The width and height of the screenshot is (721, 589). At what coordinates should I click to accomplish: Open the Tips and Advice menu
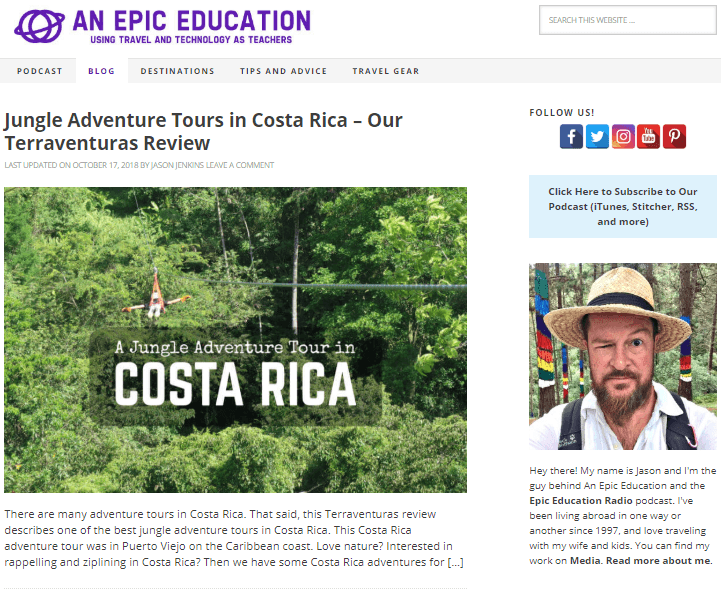(283, 71)
